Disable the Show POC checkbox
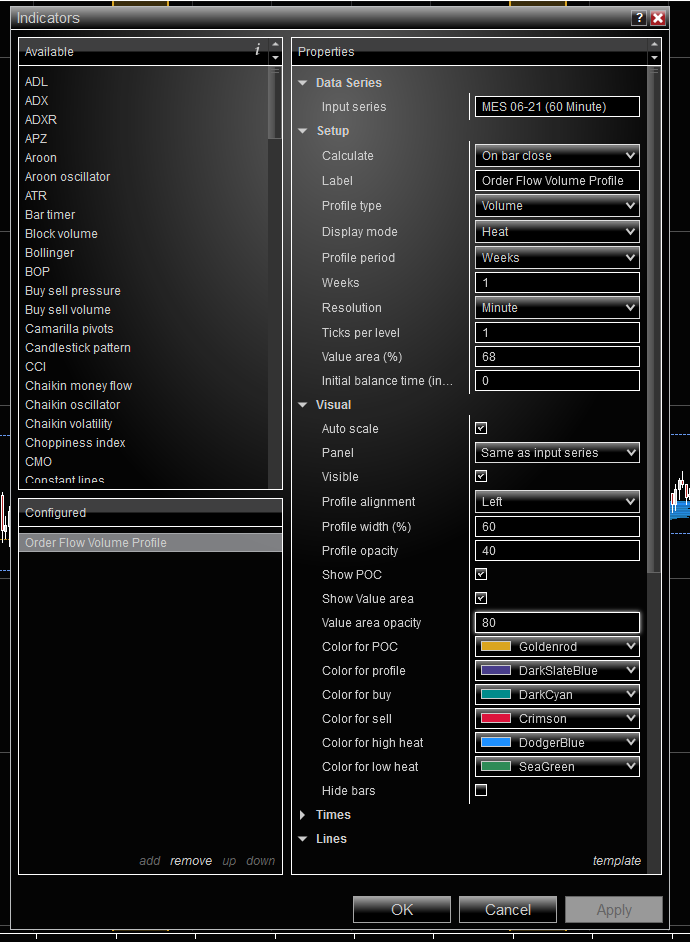 point(481,574)
